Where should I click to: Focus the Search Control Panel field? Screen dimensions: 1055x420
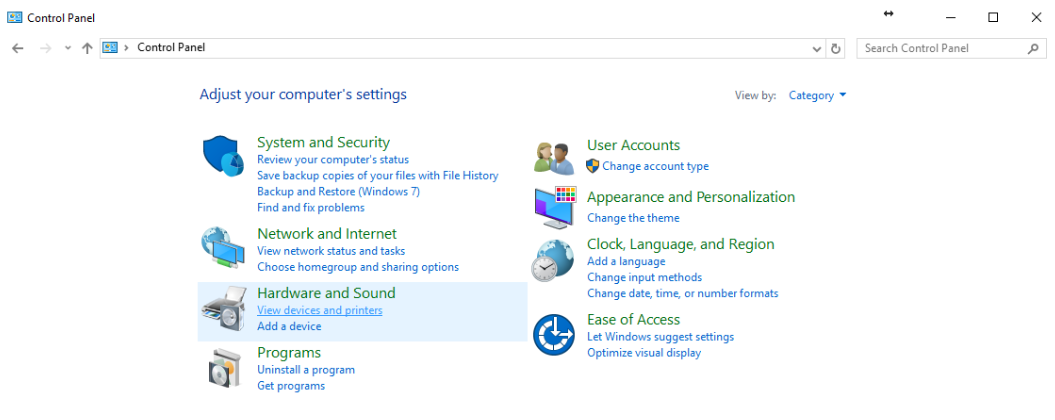pyautogui.click(x=951, y=48)
